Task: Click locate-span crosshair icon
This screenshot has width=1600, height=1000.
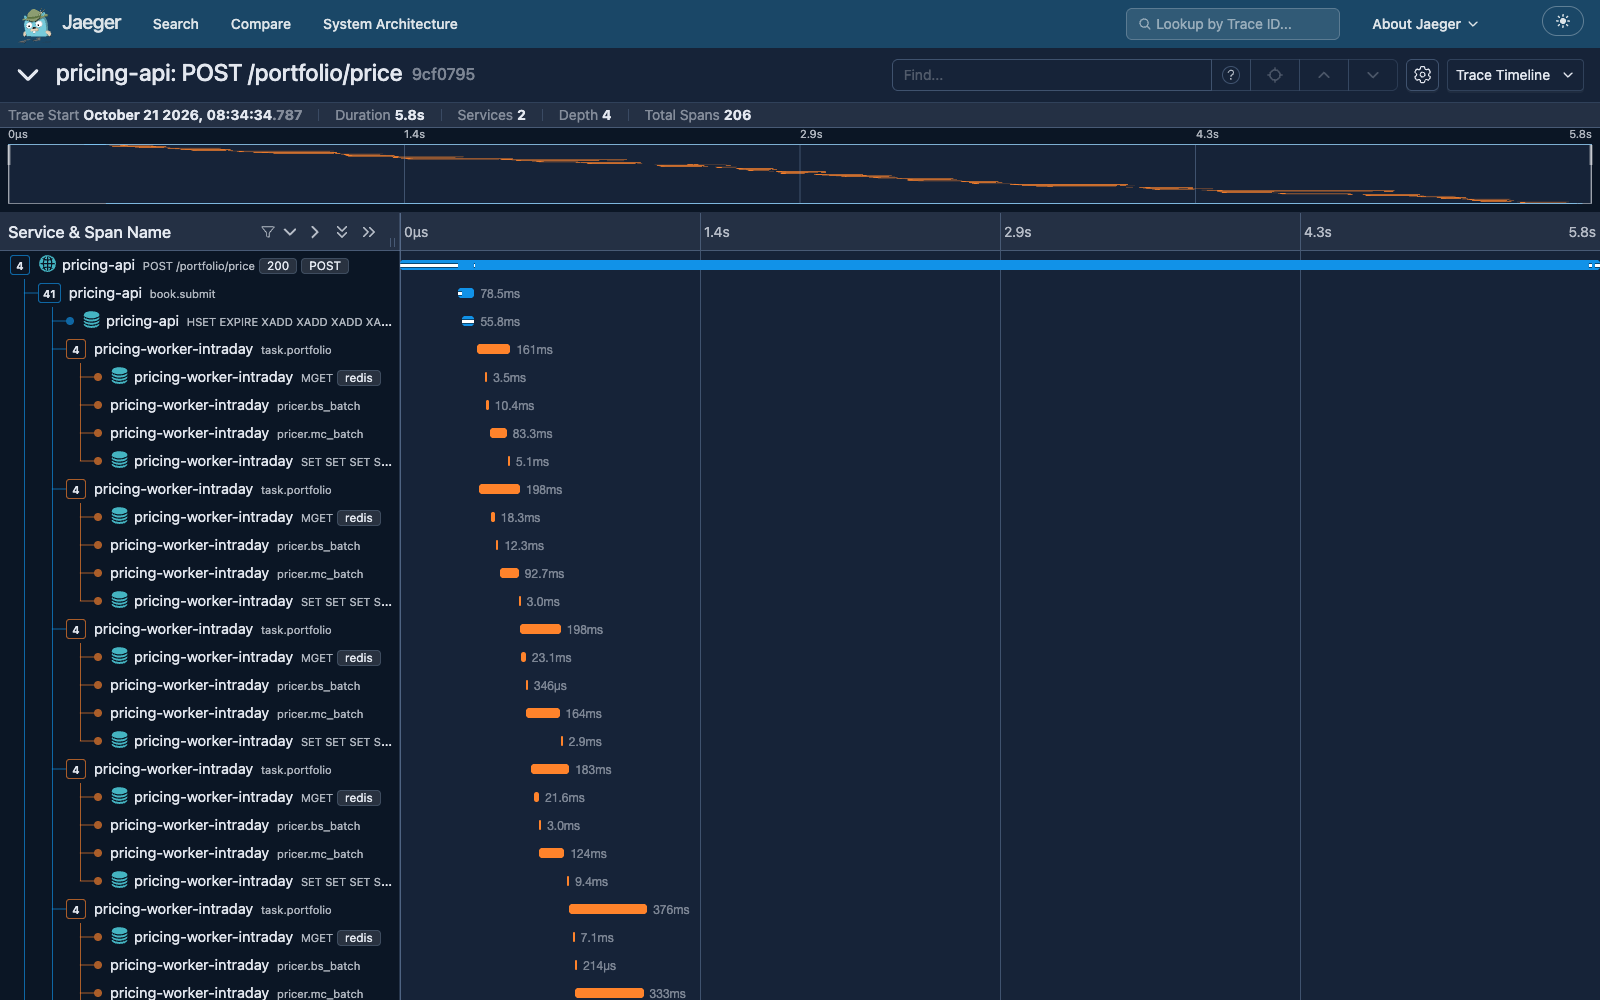Action: (1275, 75)
